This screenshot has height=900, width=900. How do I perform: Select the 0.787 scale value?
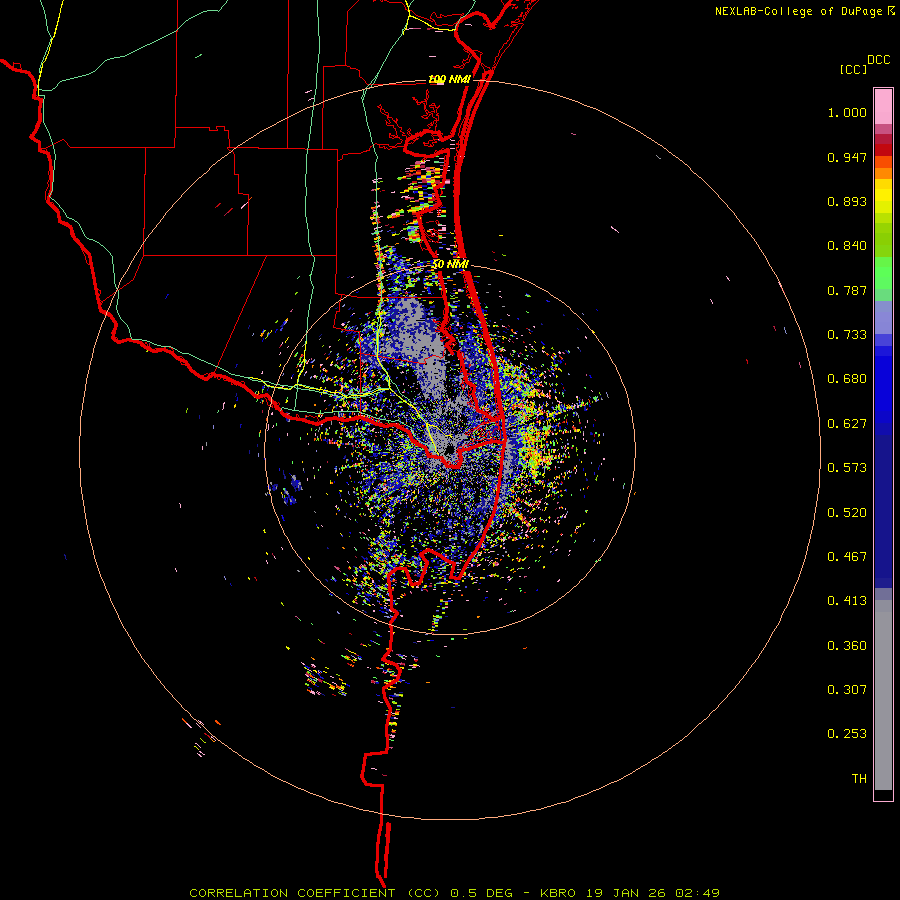(x=847, y=290)
